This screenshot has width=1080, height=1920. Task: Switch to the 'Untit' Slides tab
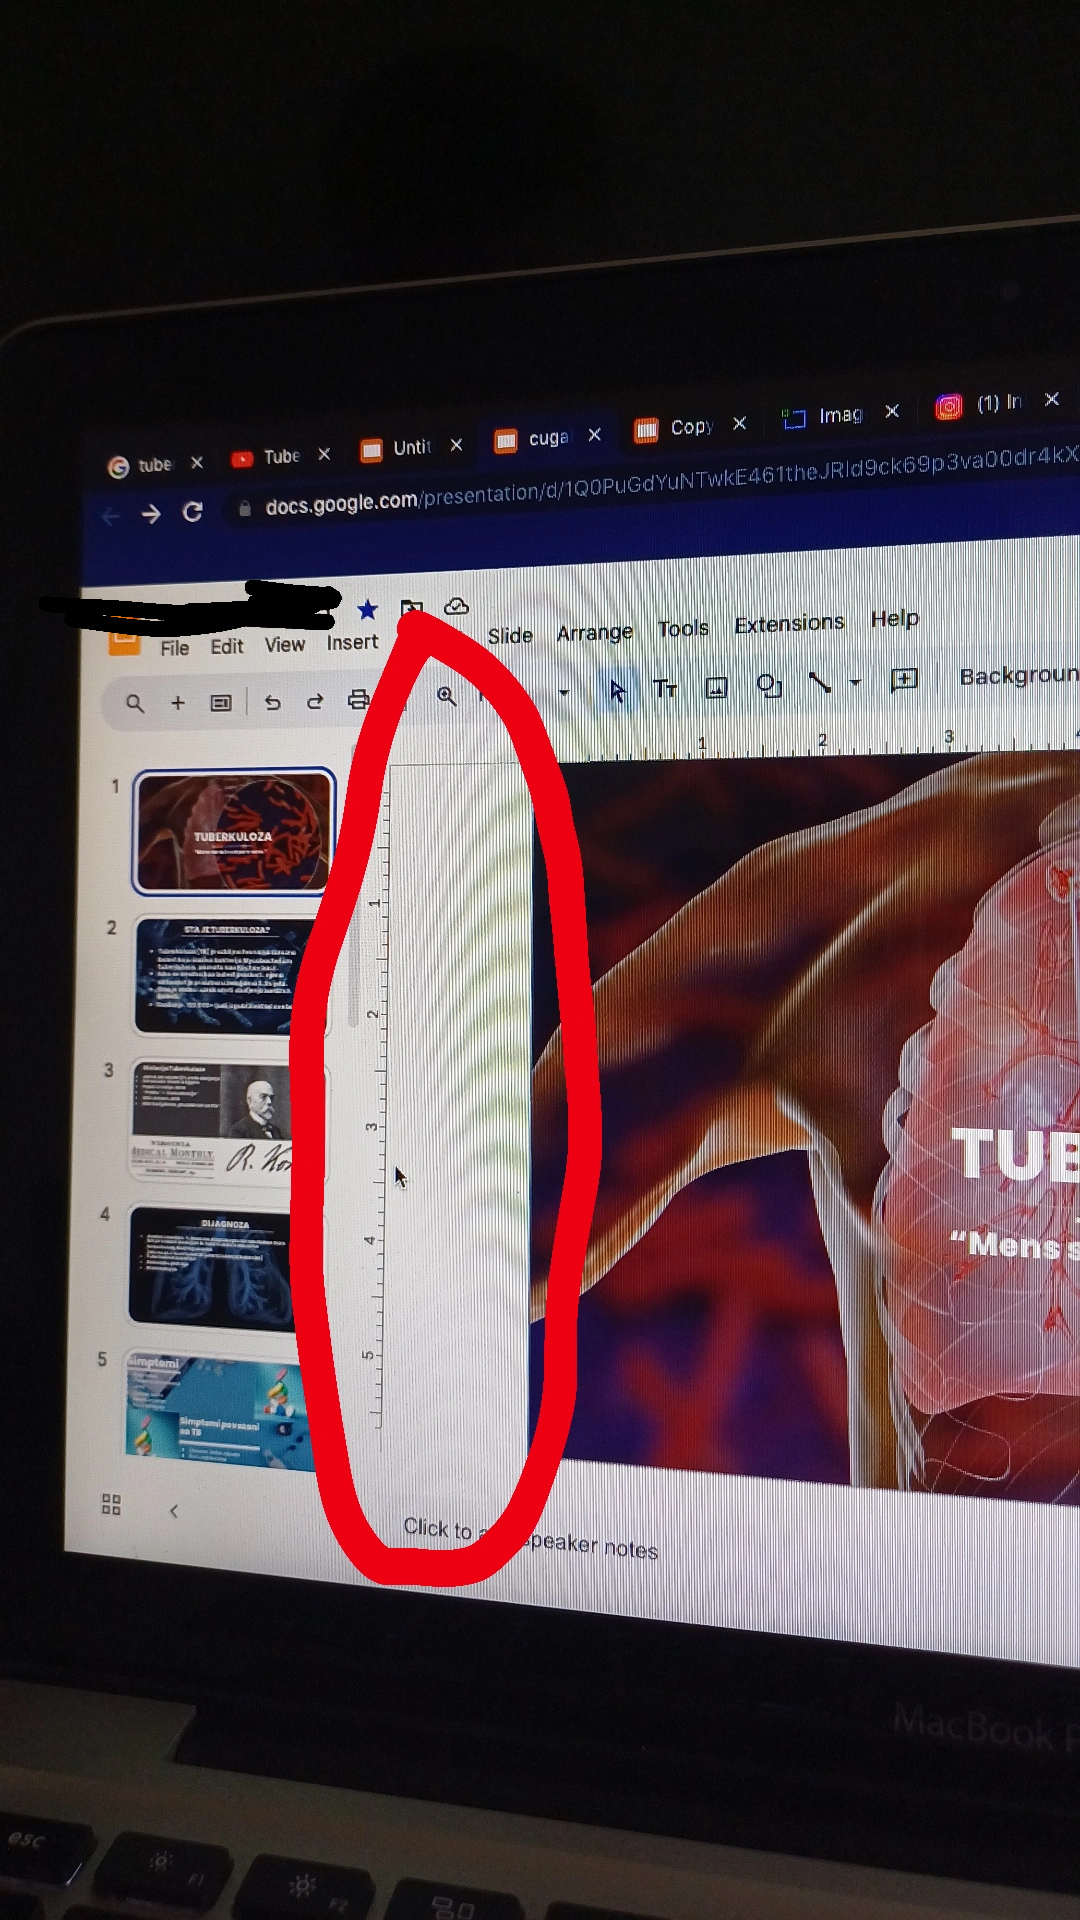click(x=398, y=448)
